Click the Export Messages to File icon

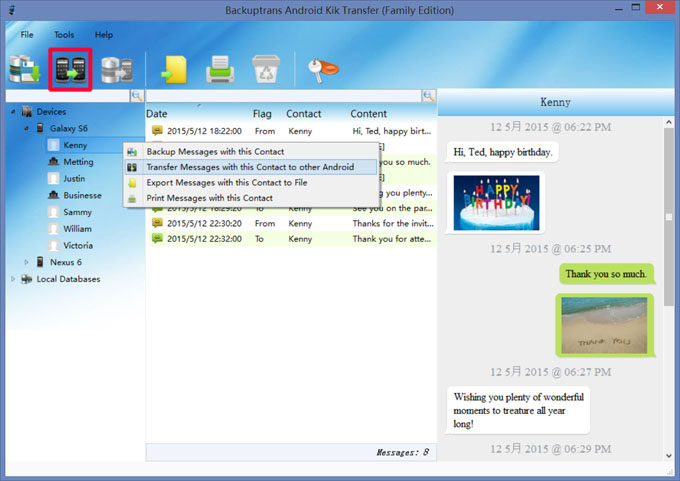(x=174, y=69)
